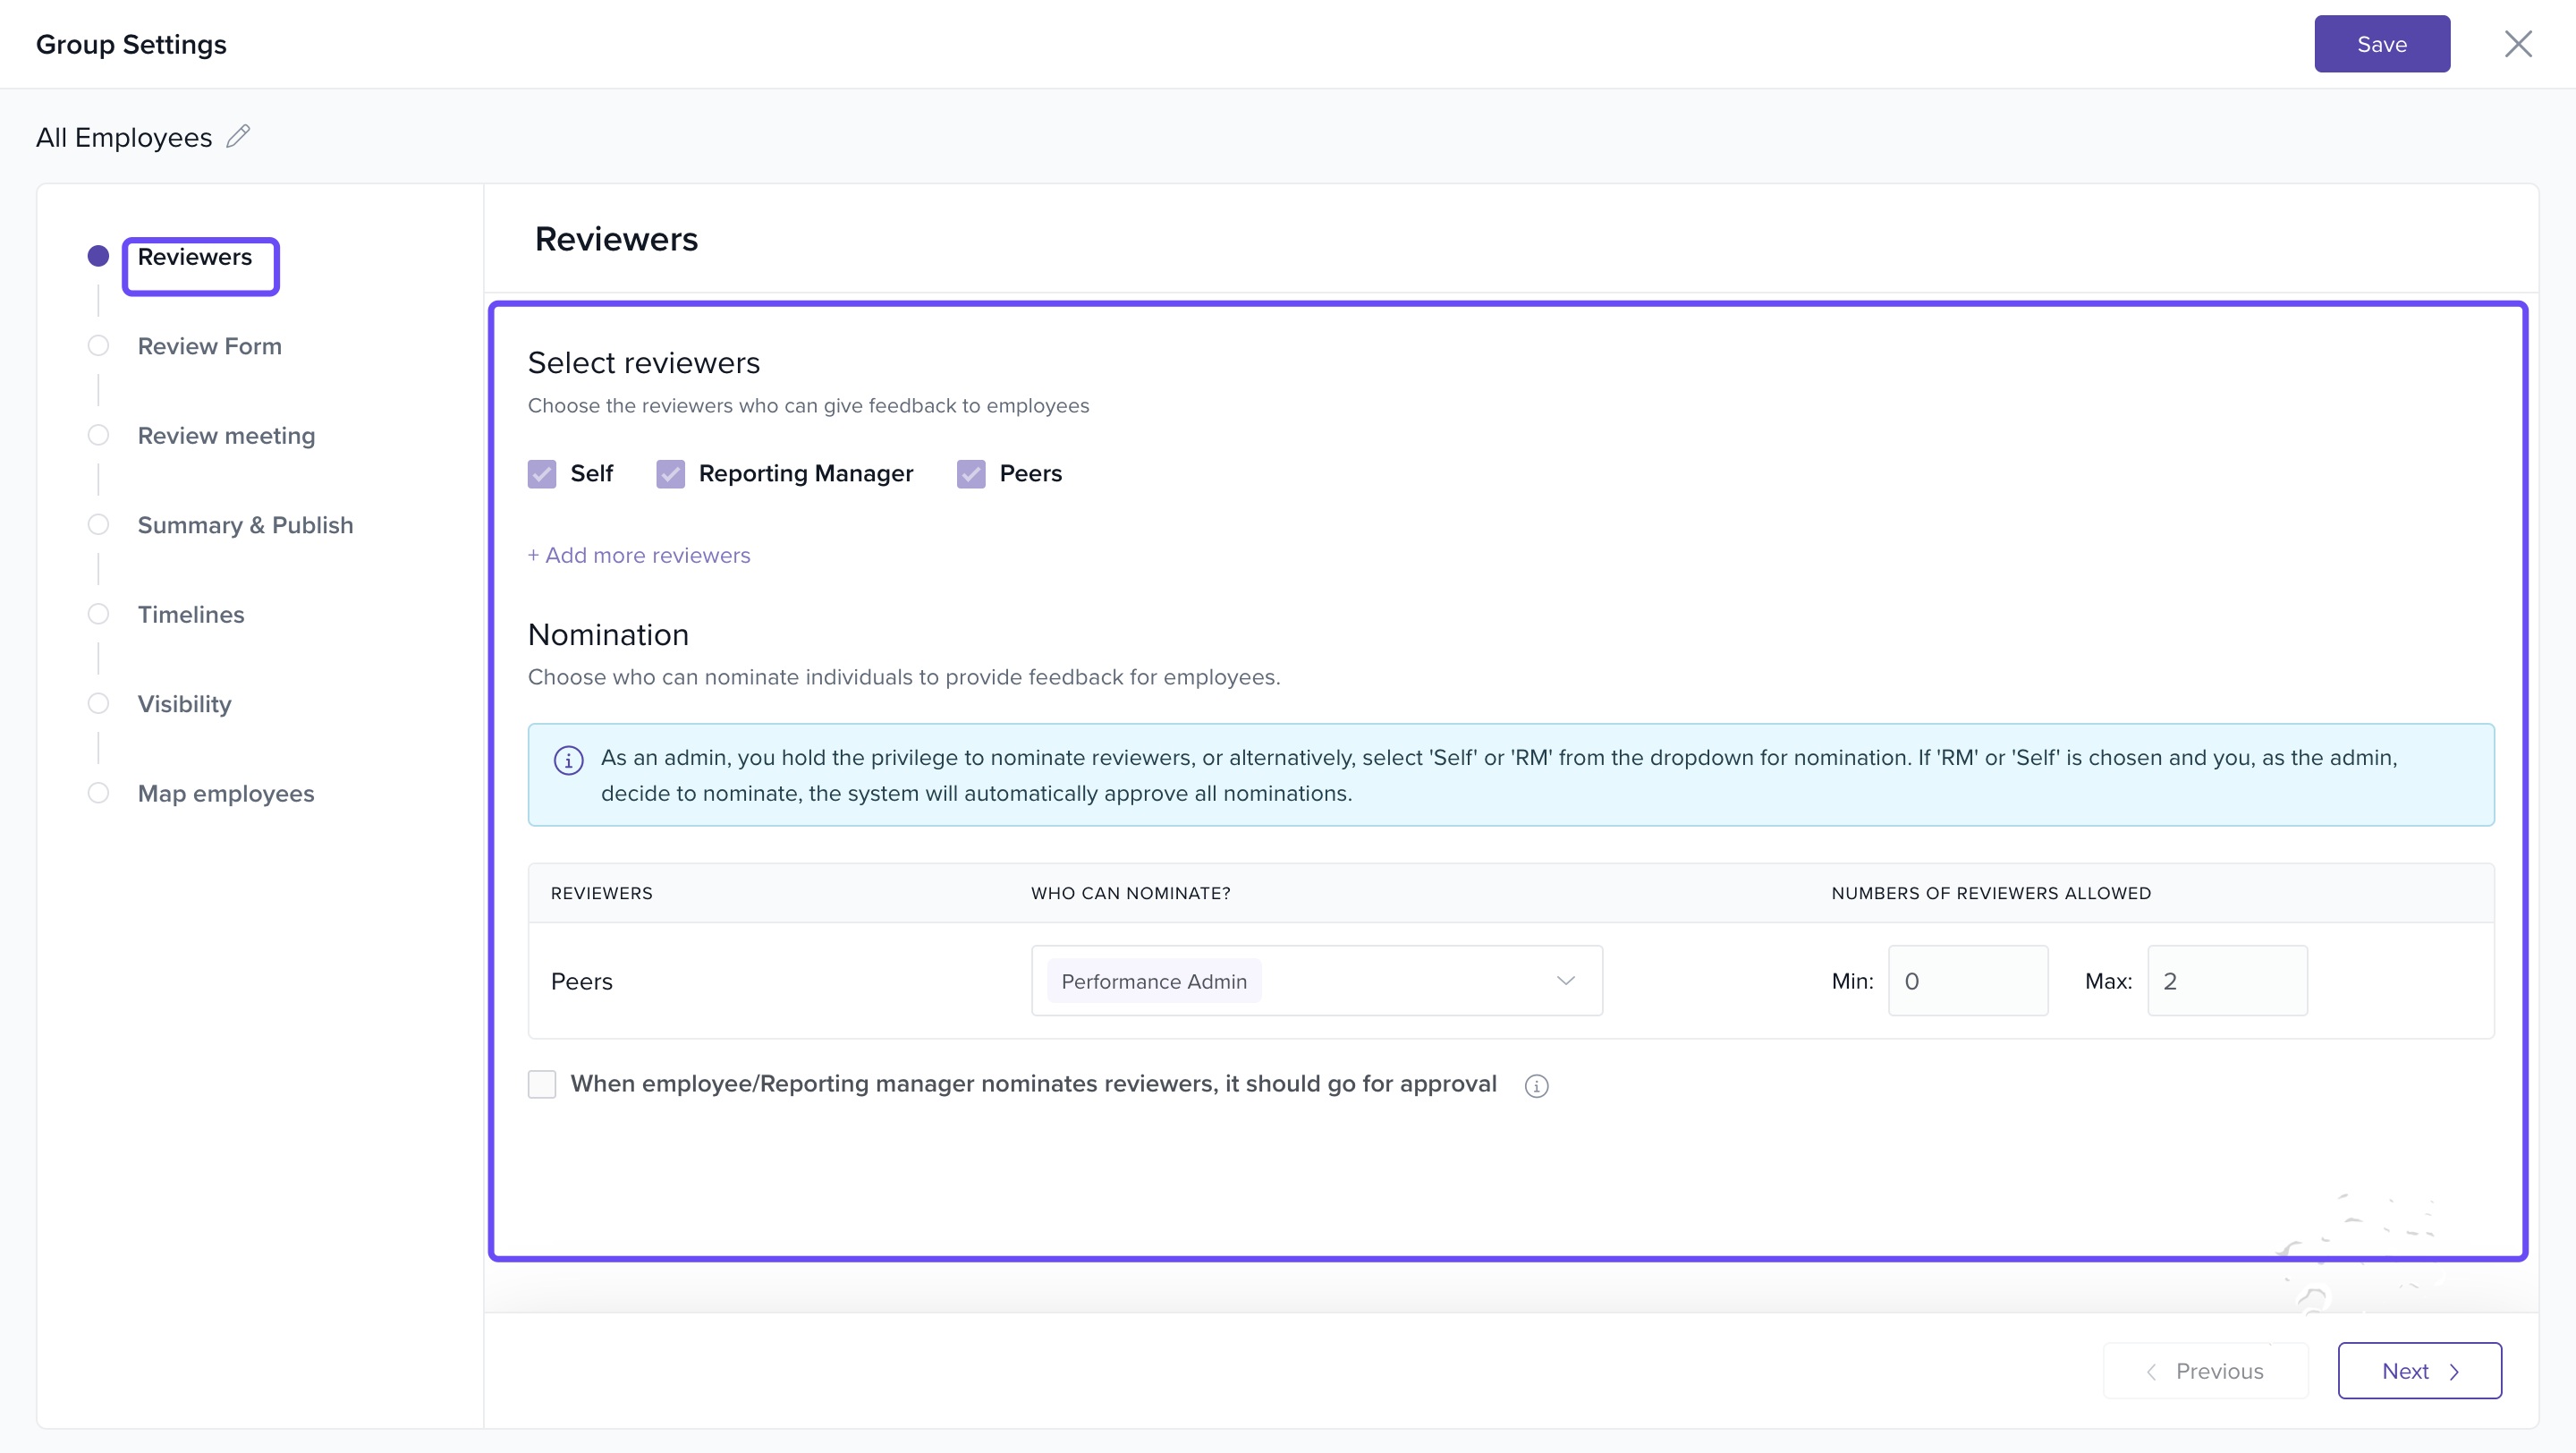The image size is (2576, 1453).
Task: Uncheck the Peers reviewer checkbox
Action: click(x=971, y=473)
